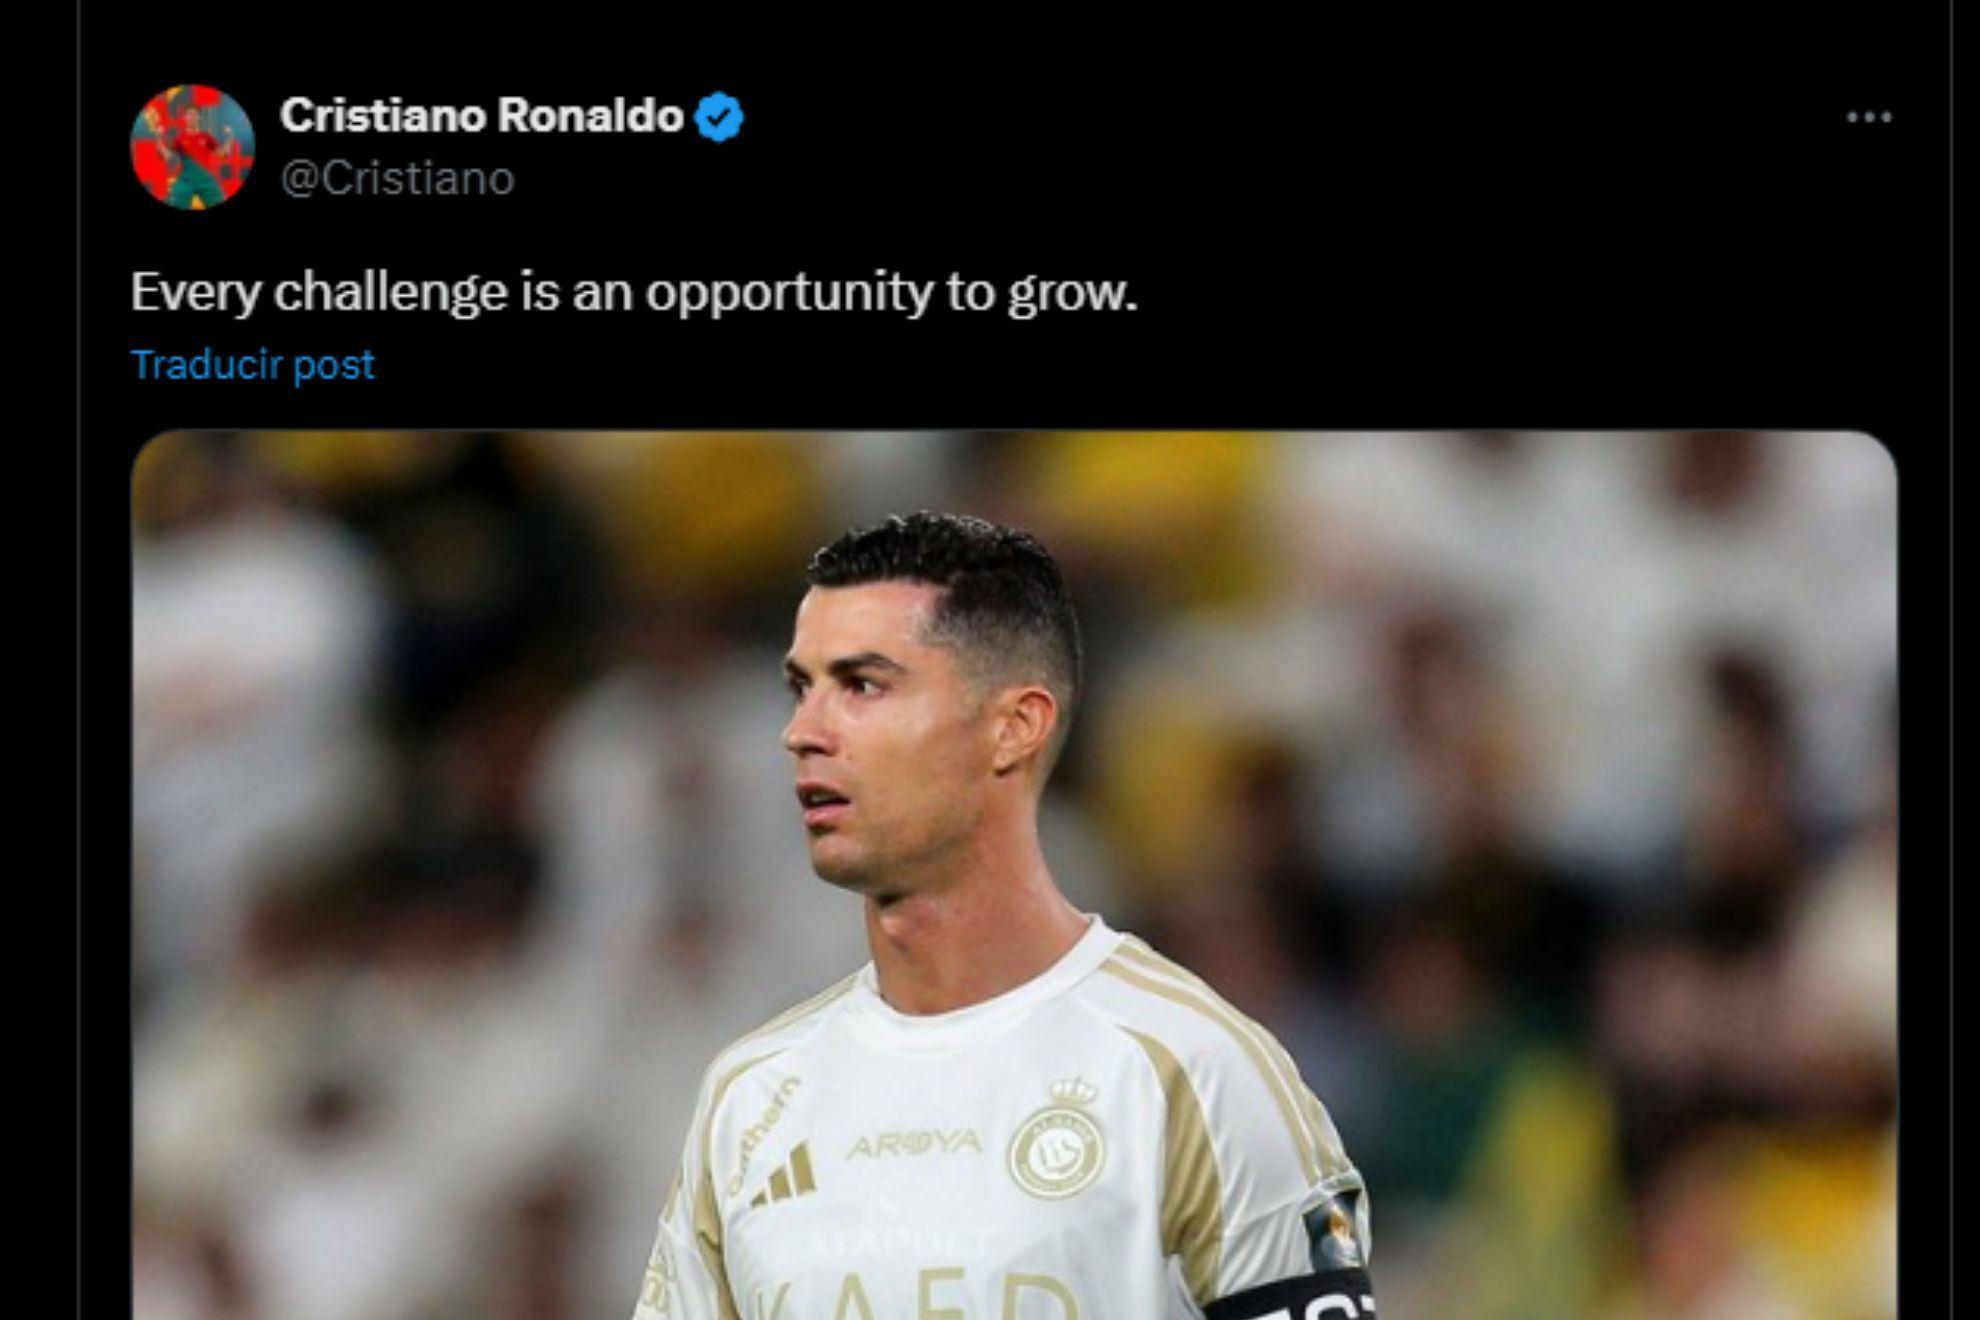Click the AROYA sponsor text on the jersey
Viewport: 1980px width, 1320px height.
click(x=913, y=1144)
